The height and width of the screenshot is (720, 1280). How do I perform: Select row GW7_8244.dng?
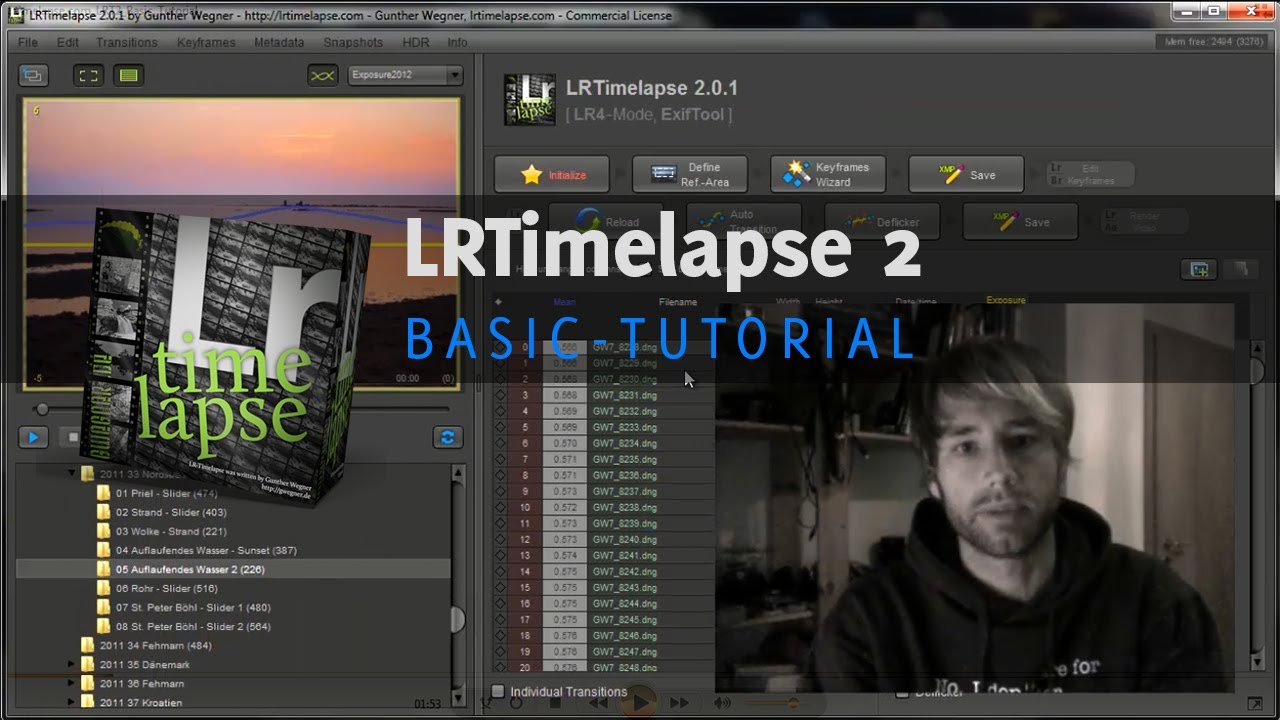tap(625, 603)
